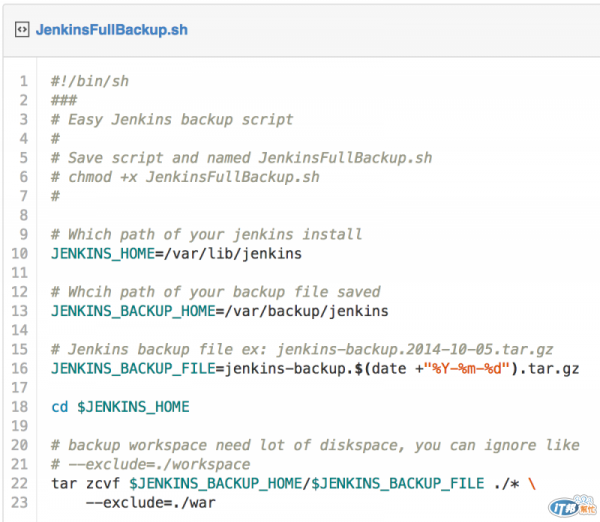Click the 'chmod +x JenkinsFullBackup.sh' comment
Image resolution: width=600 pixels, height=522 pixels.
pyautogui.click(x=185, y=177)
